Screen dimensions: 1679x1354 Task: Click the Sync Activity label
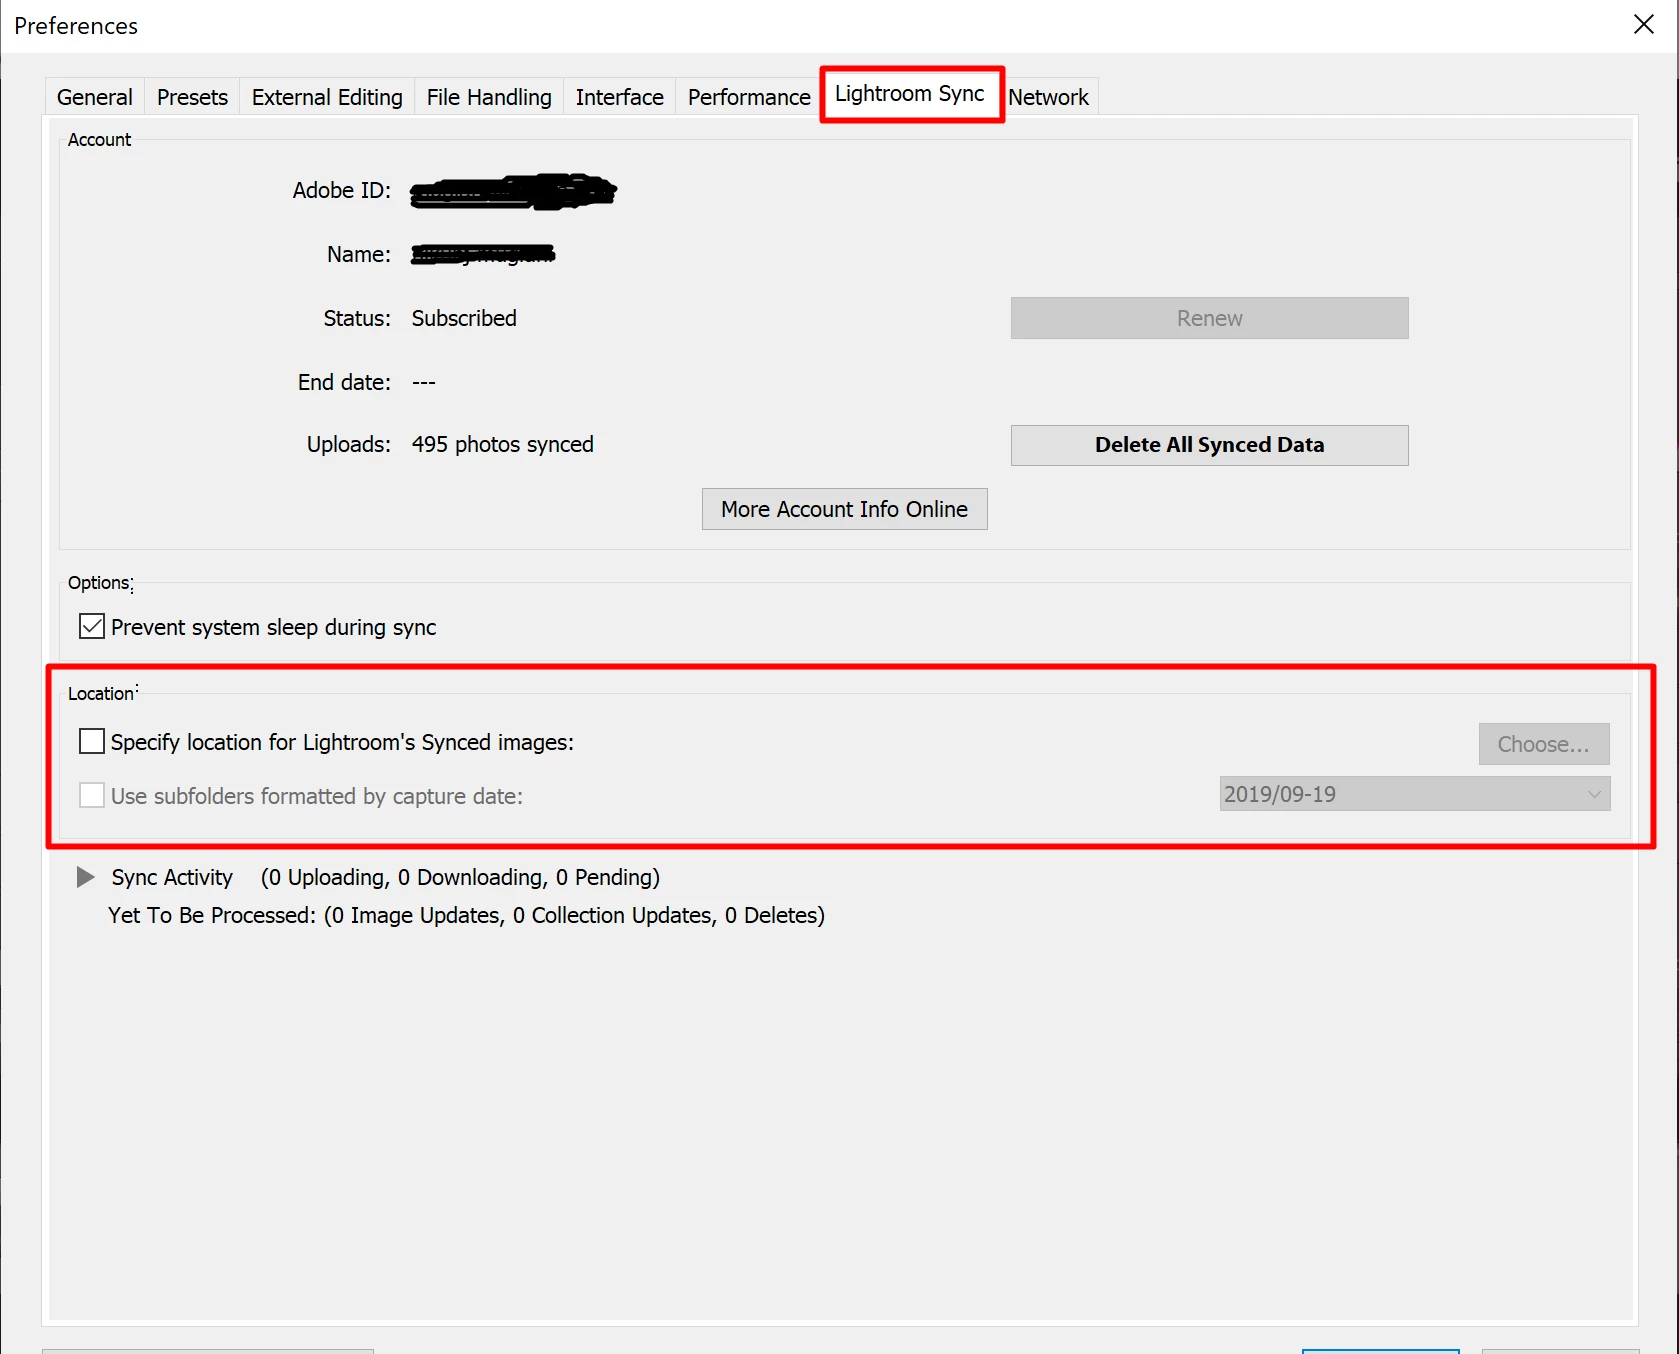[172, 877]
